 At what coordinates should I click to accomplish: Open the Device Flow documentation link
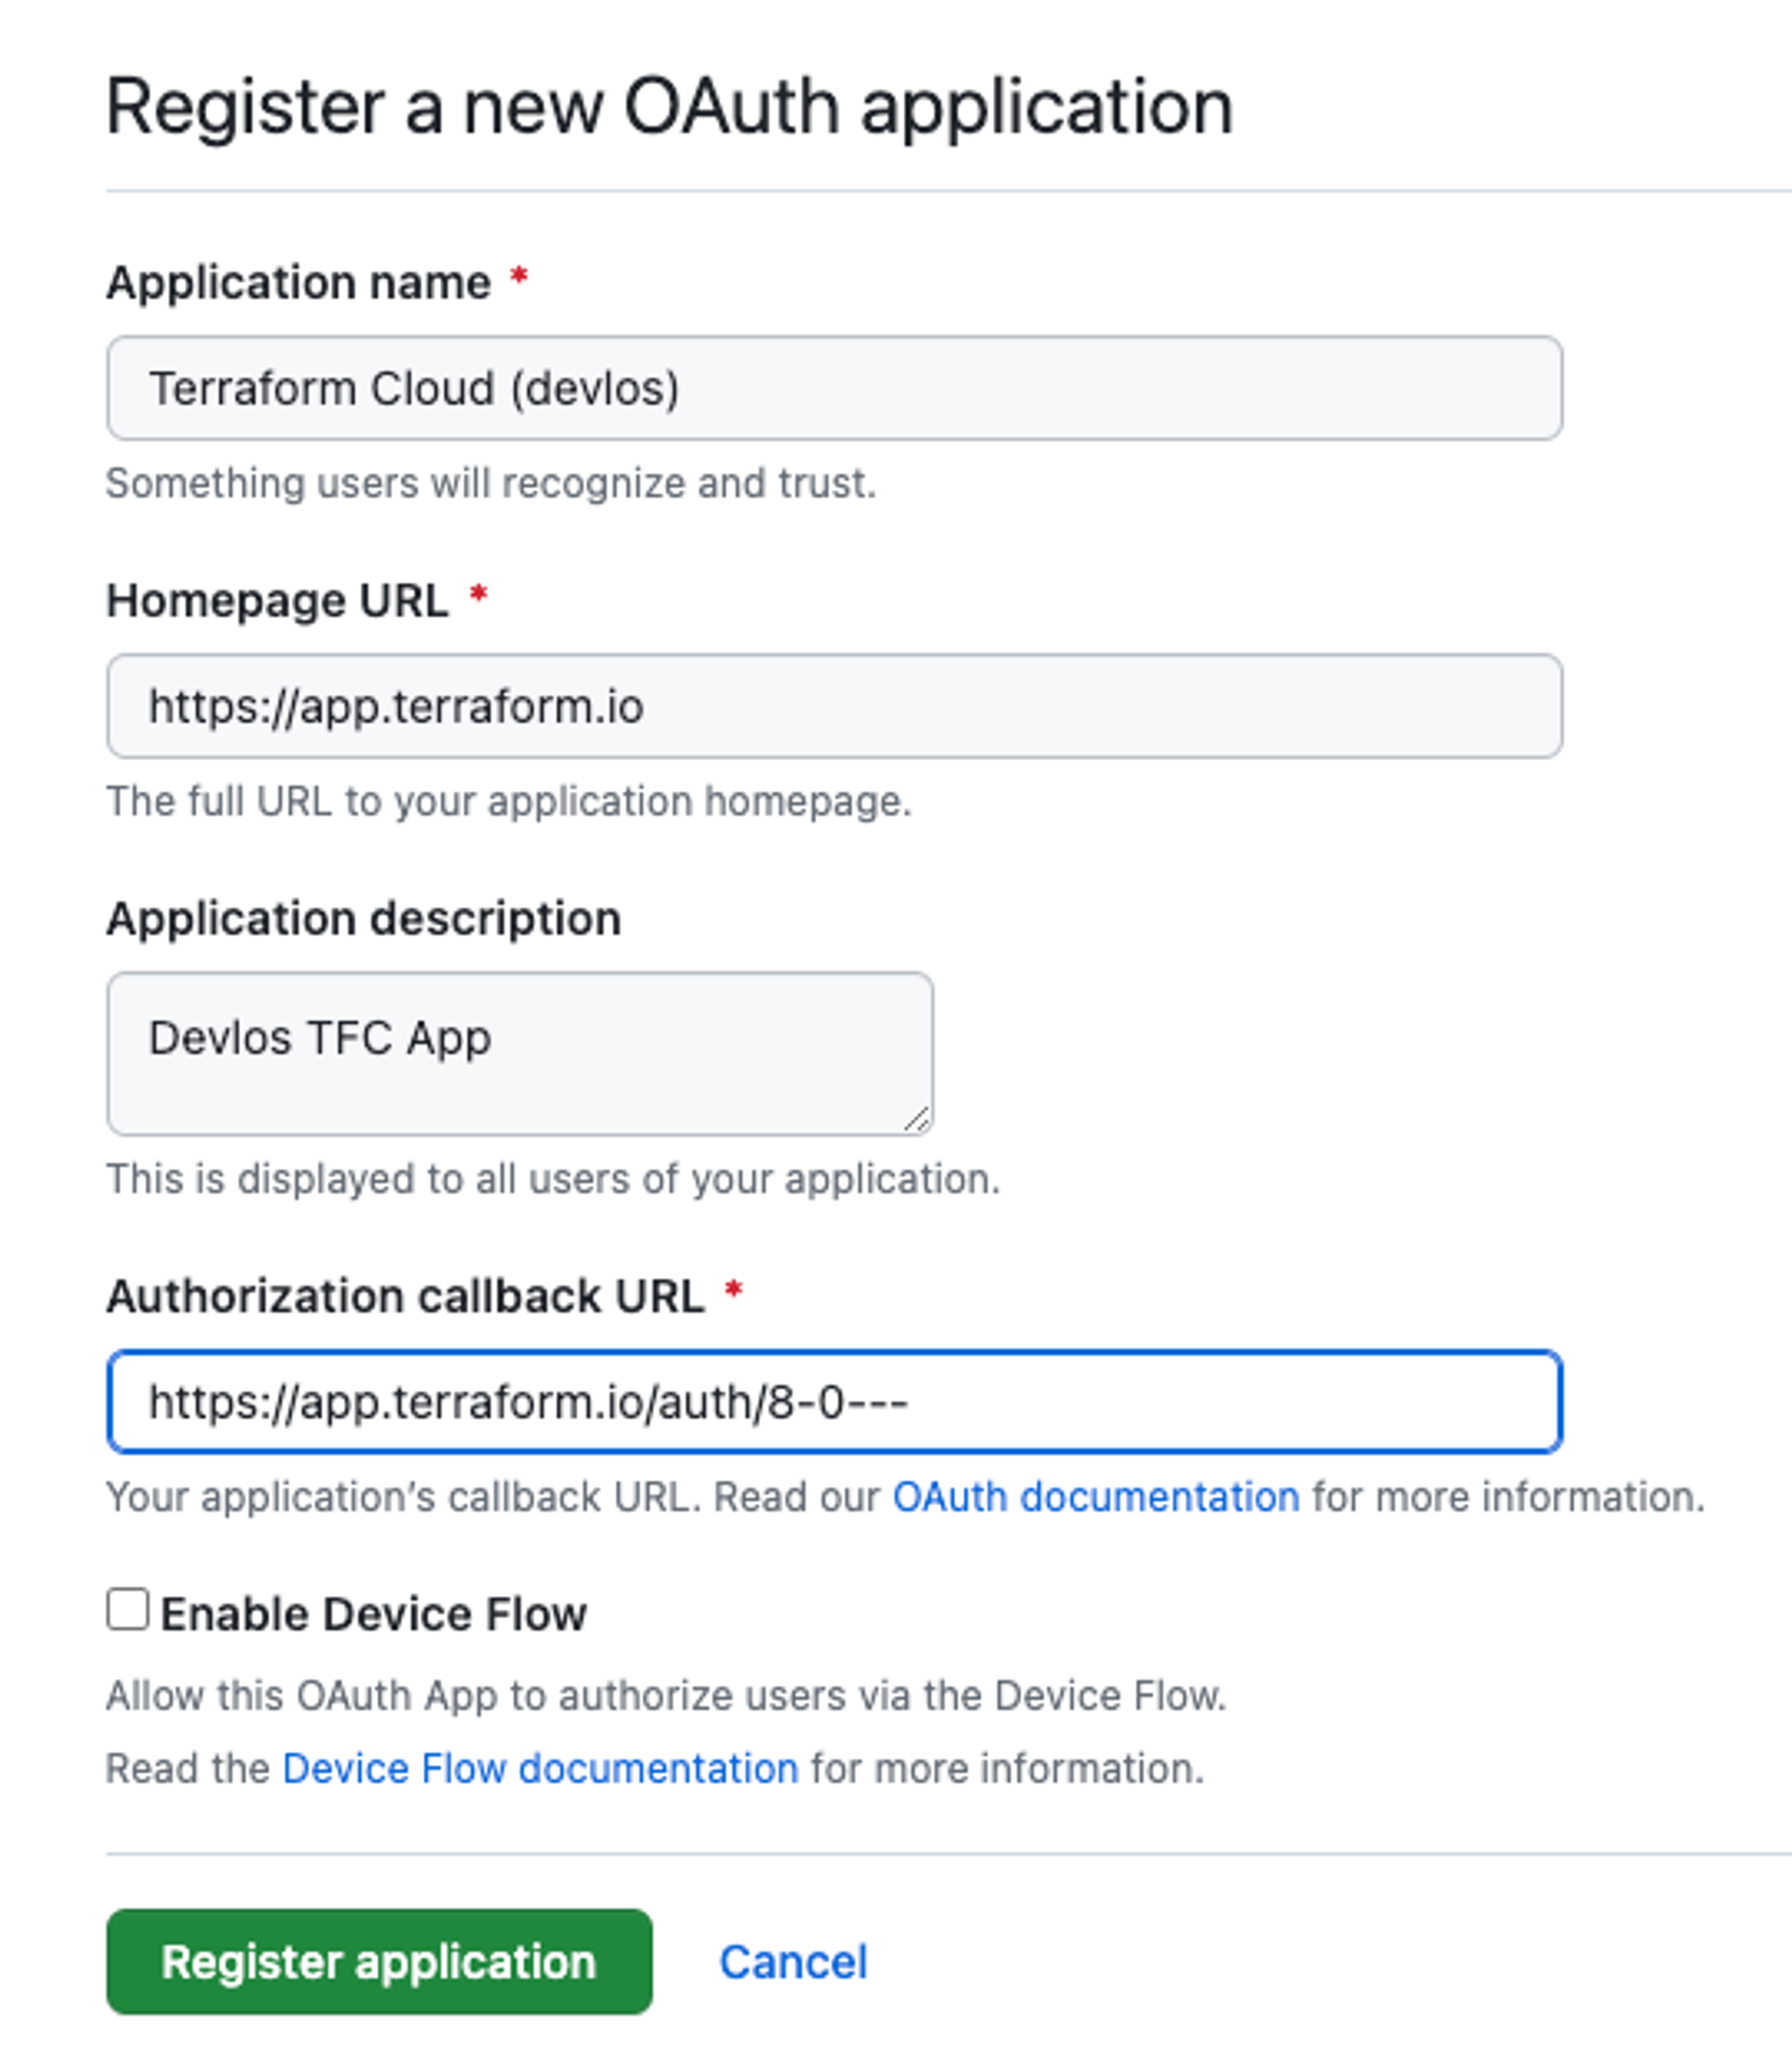point(540,1768)
